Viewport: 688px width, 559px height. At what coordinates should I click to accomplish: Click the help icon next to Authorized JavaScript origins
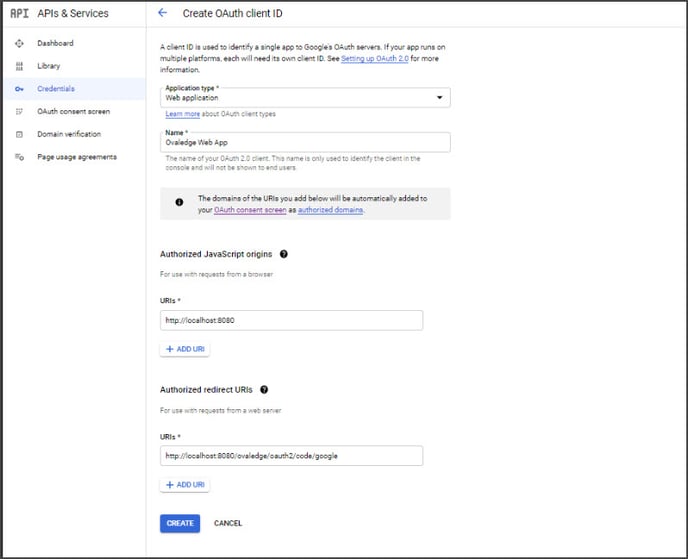pyautogui.click(x=284, y=254)
